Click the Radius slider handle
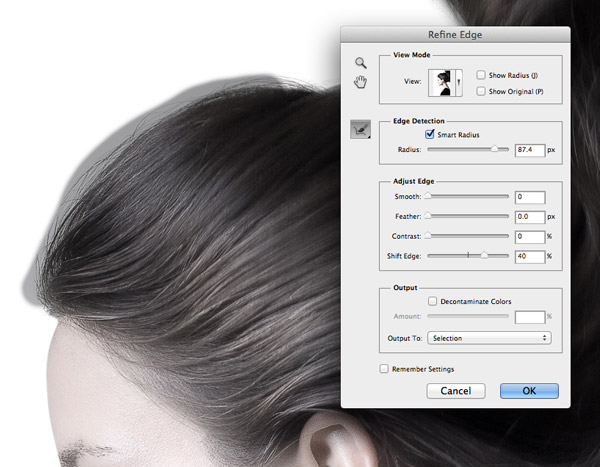The image size is (600, 467). coord(494,149)
